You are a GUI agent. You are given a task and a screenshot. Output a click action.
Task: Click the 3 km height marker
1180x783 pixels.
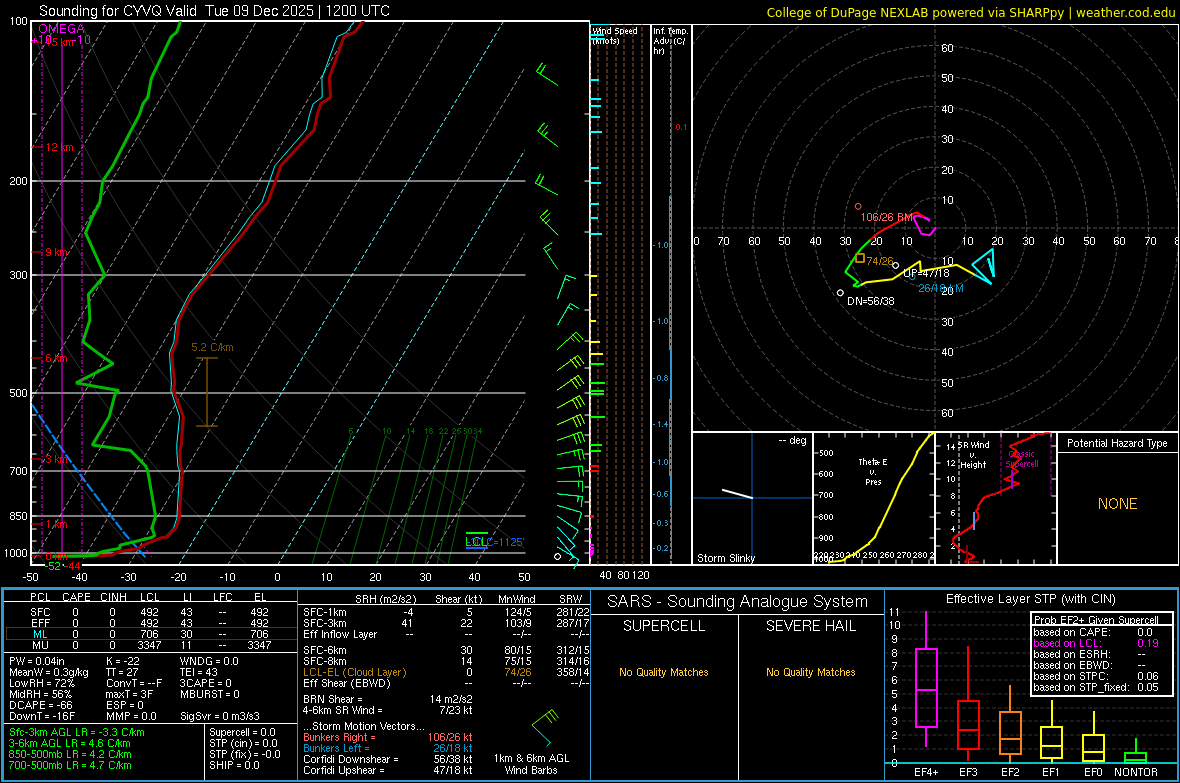pos(56,459)
